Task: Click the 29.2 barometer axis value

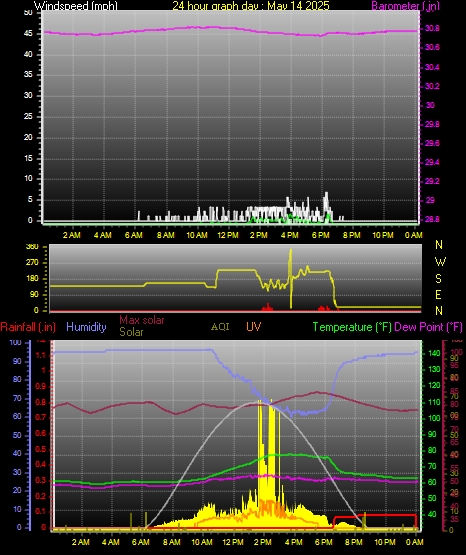Action: 432,181
